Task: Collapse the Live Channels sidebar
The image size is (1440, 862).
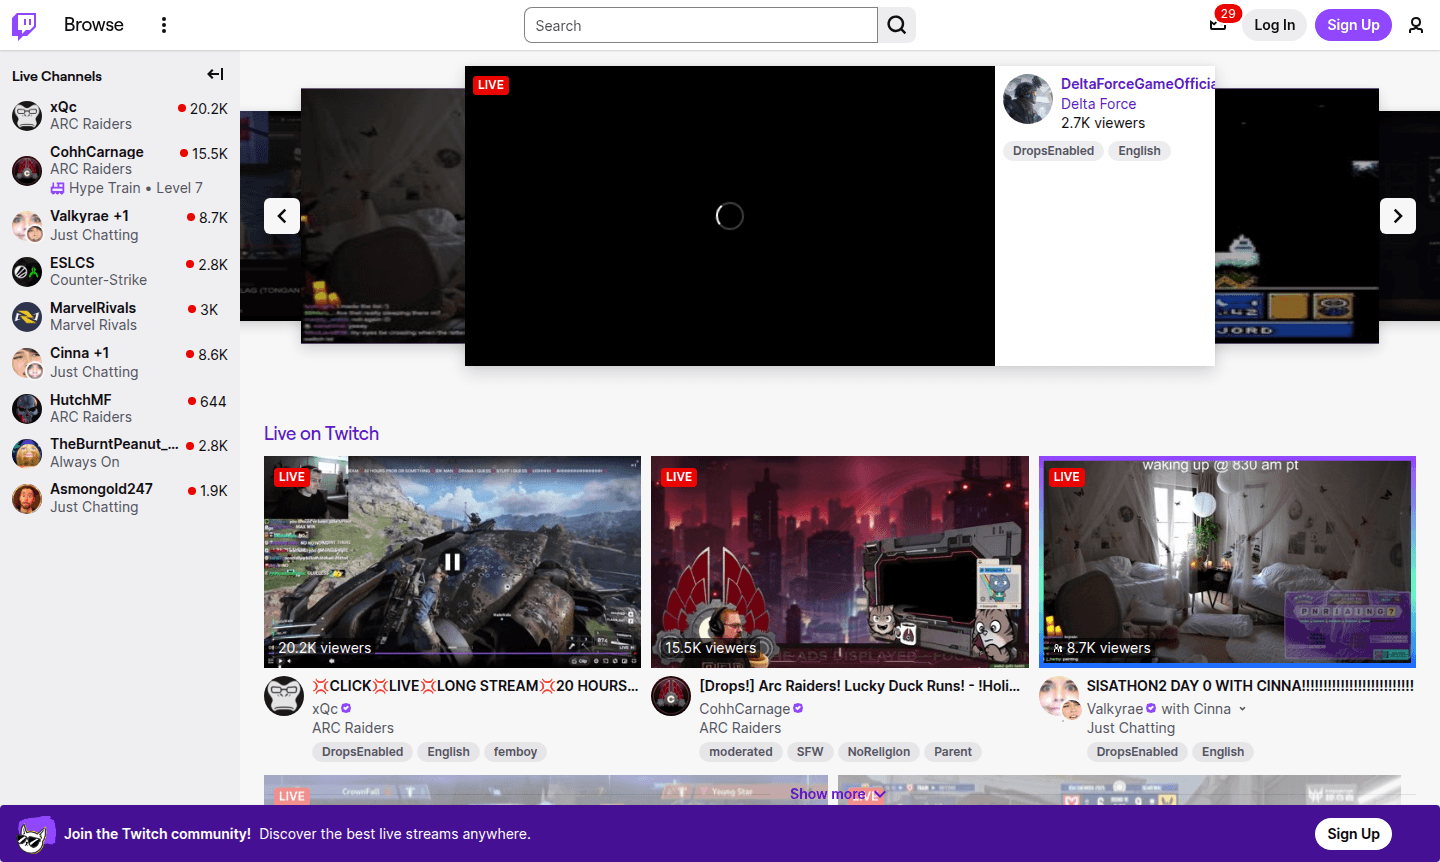Action: coord(215,73)
